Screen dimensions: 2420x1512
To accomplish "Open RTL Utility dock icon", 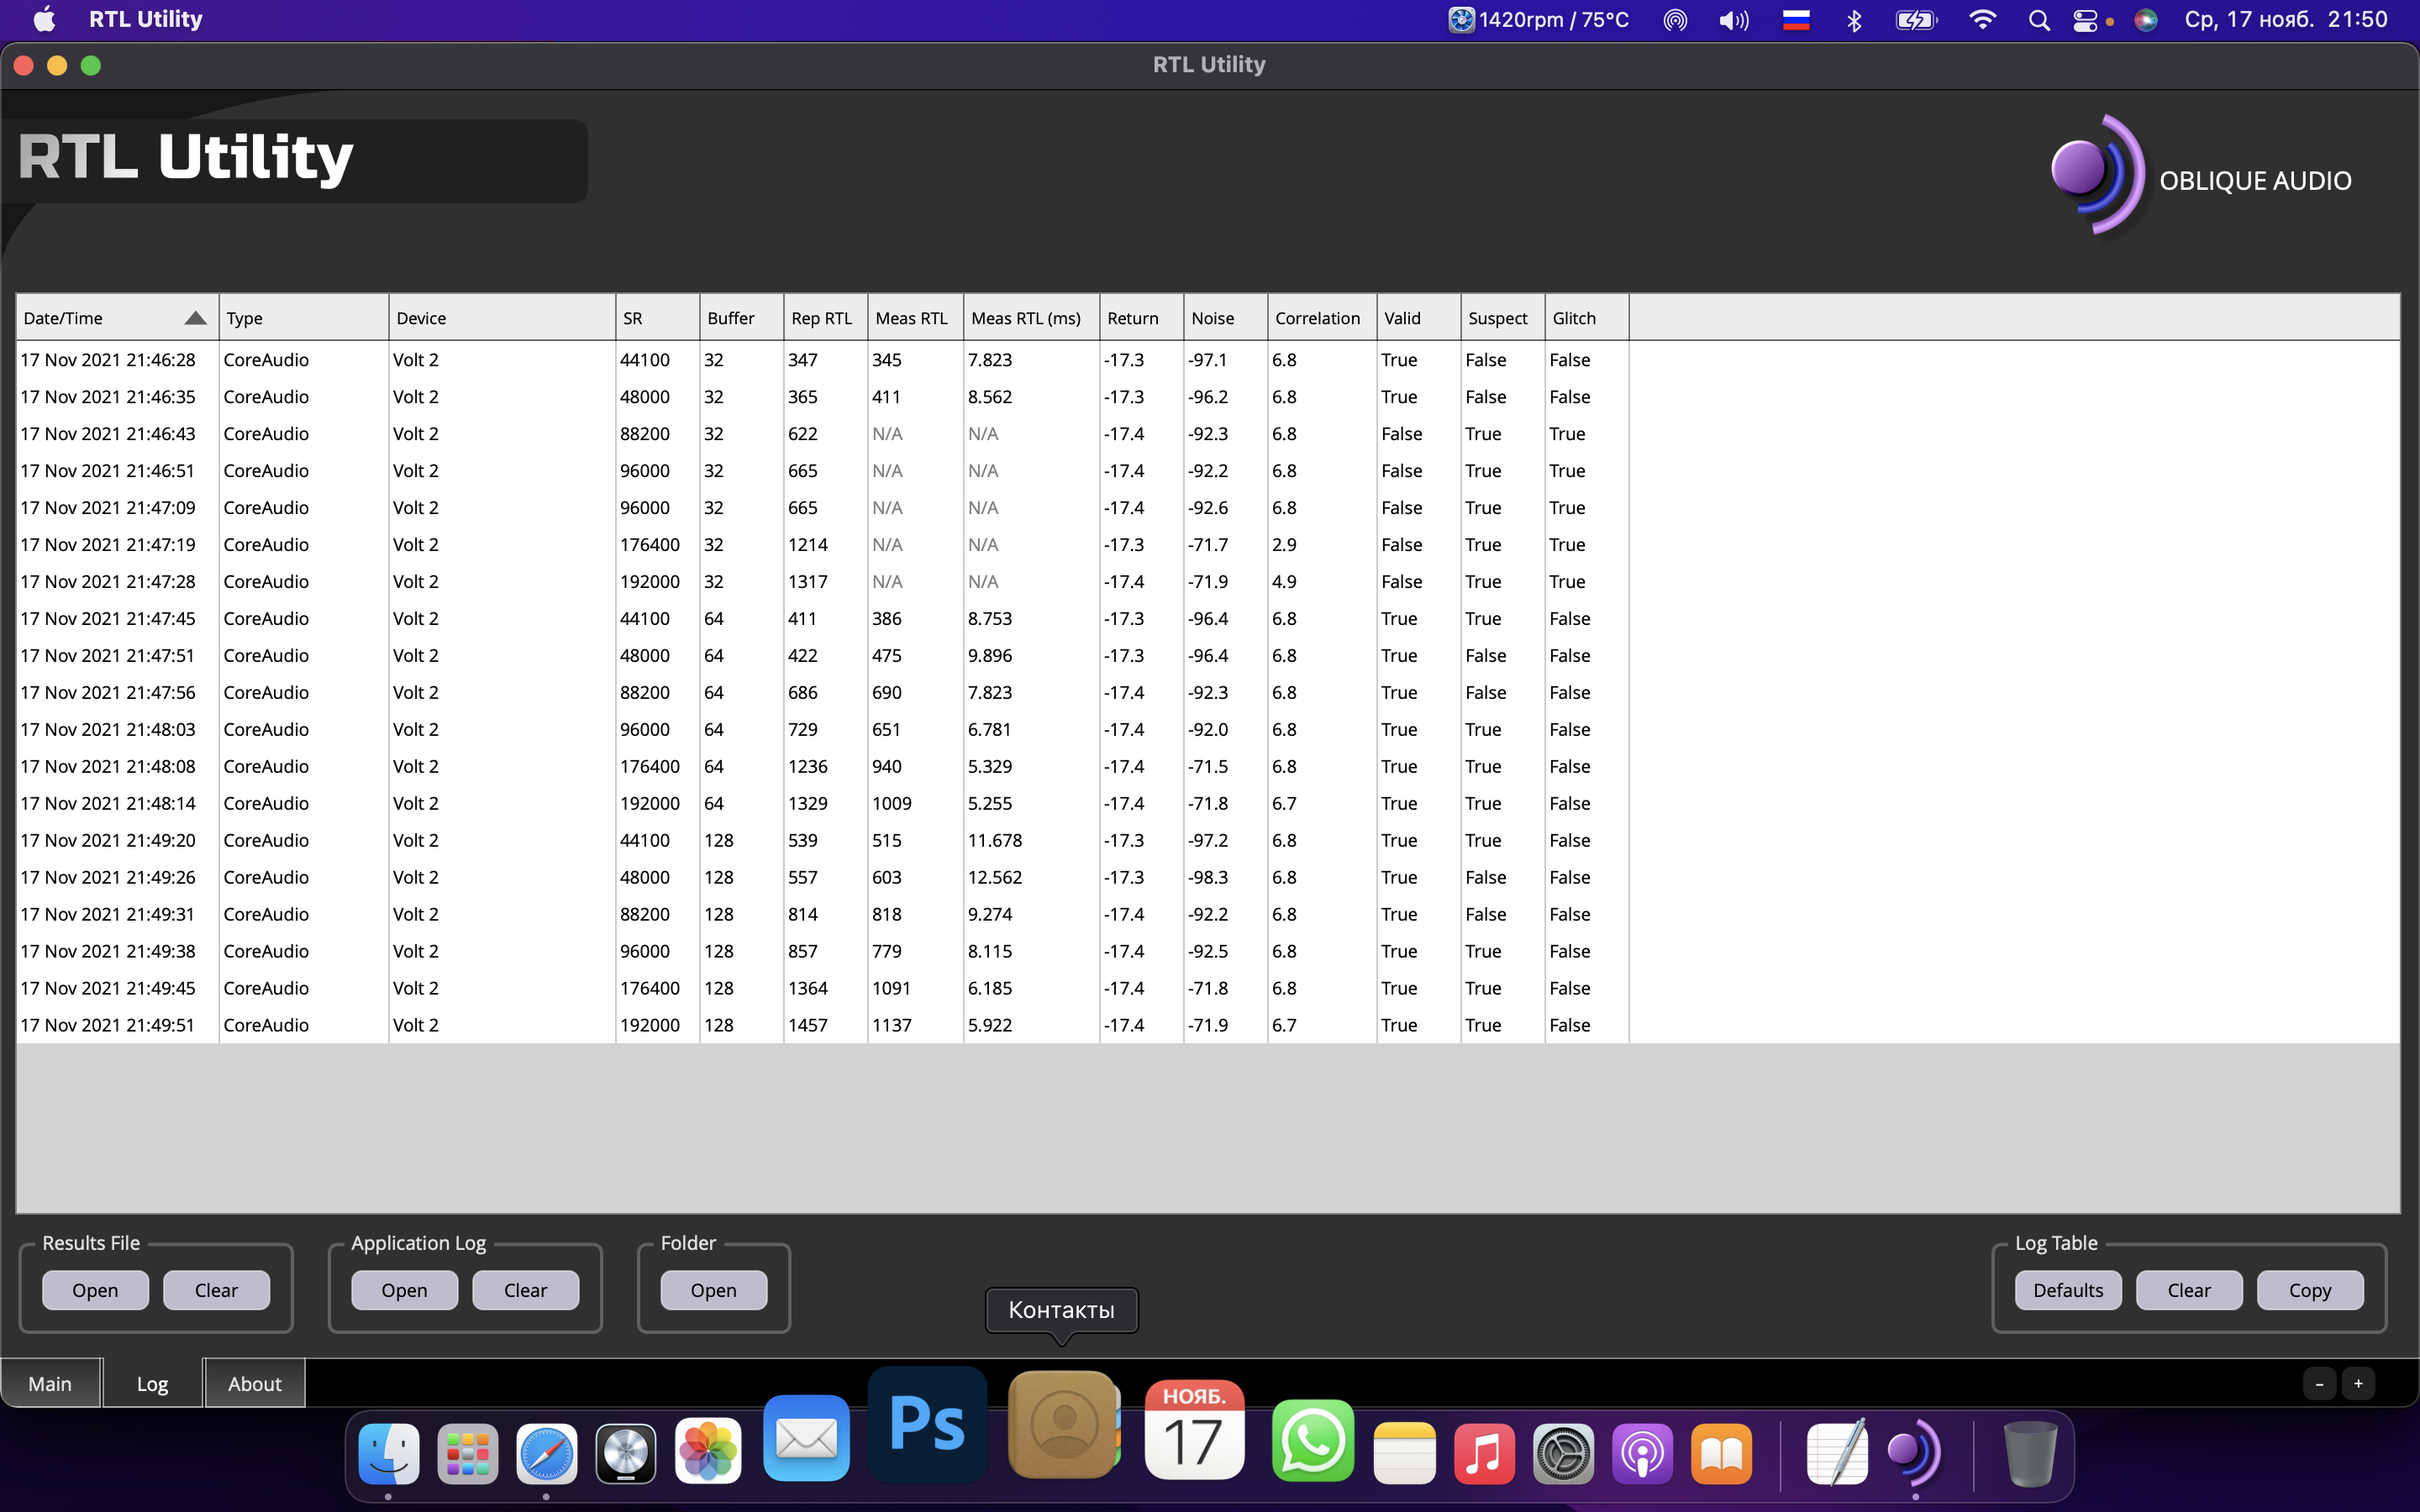I will [1913, 1453].
